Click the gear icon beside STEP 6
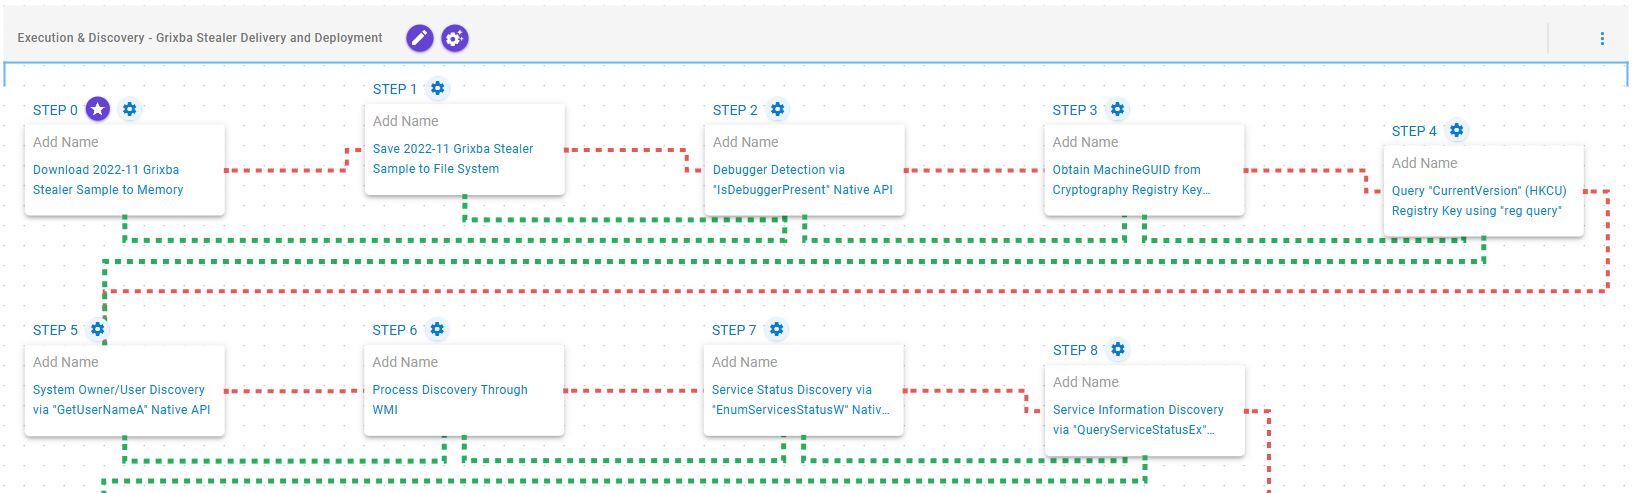The width and height of the screenshot is (1642, 493). 437,329
